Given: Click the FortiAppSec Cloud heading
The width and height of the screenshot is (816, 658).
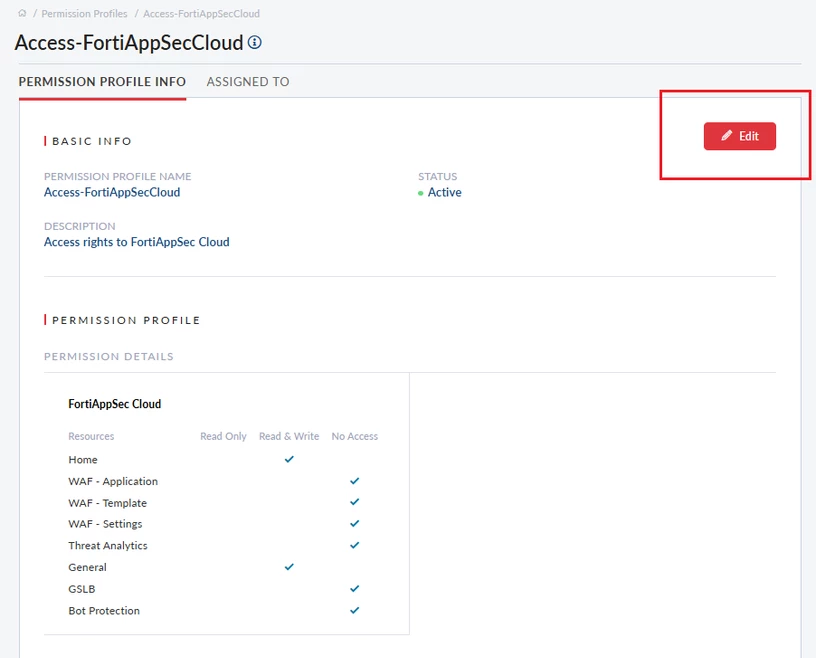Looking at the screenshot, I should click(x=114, y=404).
